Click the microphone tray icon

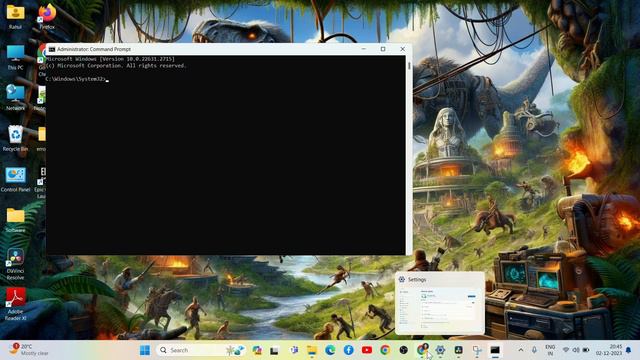(x=534, y=350)
